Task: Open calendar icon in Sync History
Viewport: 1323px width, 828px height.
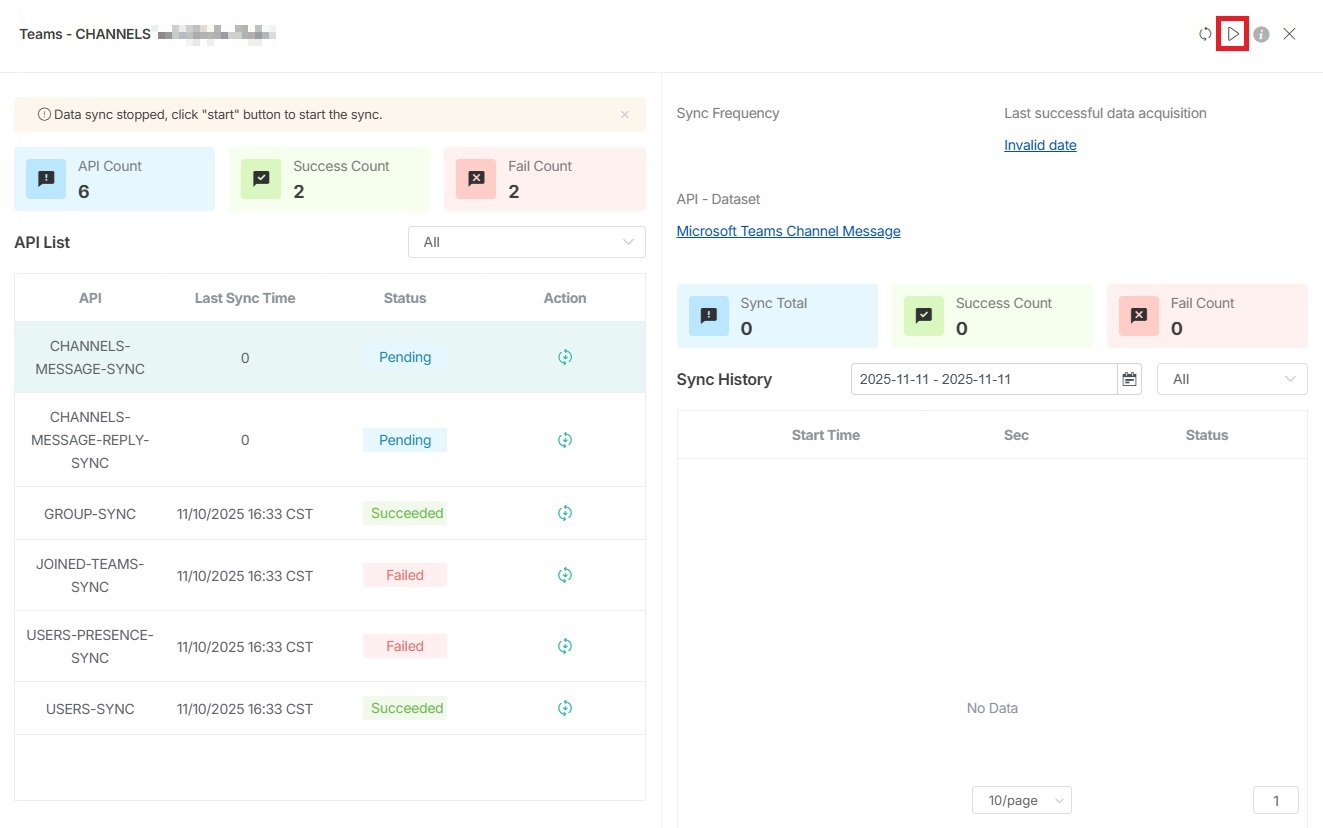Action: (1129, 379)
